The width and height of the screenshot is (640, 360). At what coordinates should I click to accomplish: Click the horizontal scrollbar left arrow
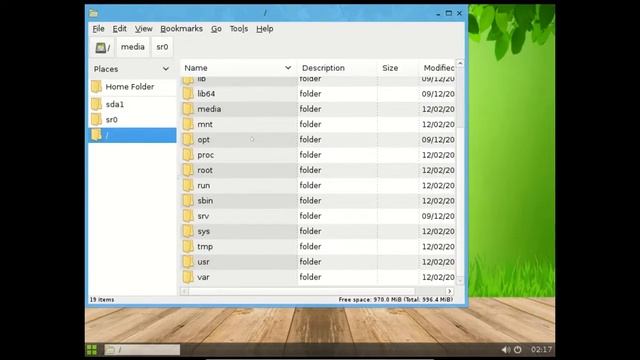point(184,291)
